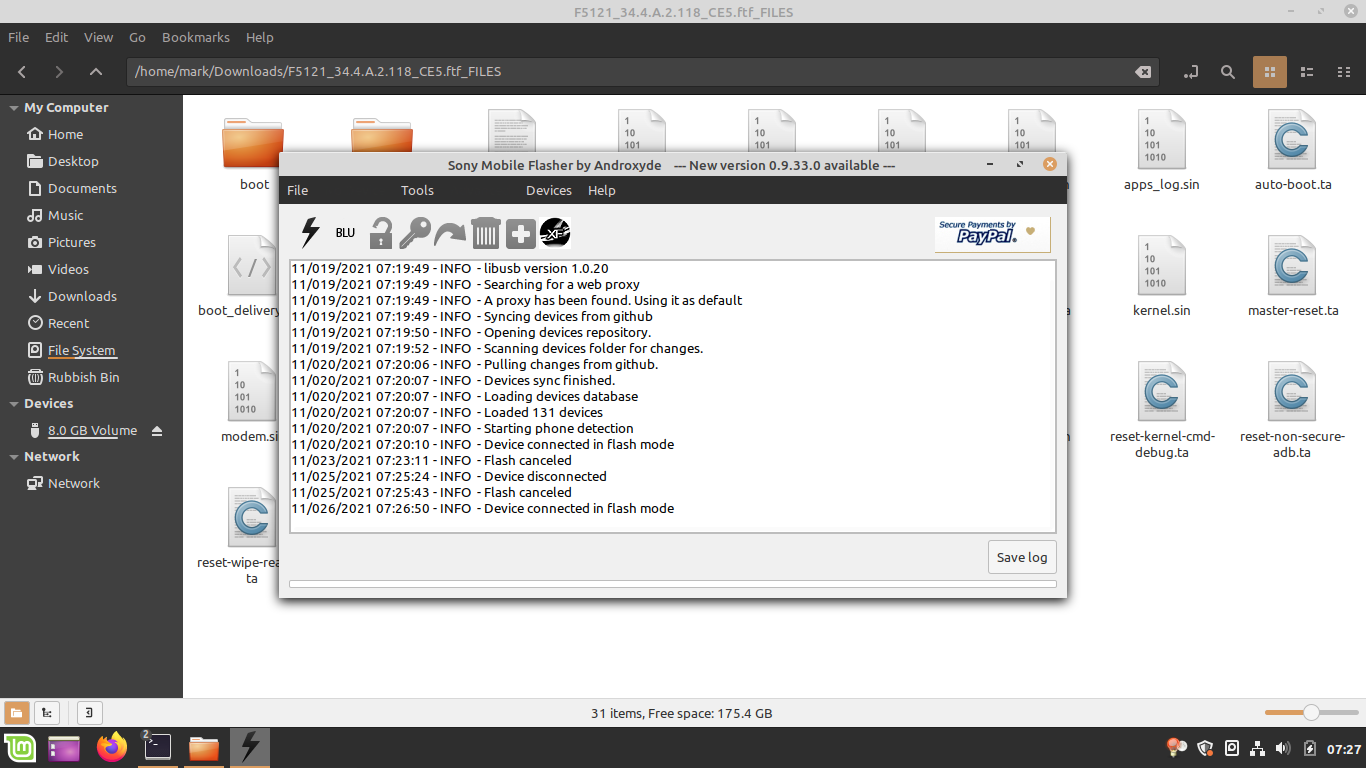Eject the 8.0 GB Volume
The width and height of the screenshot is (1366, 768).
pyautogui.click(x=156, y=431)
